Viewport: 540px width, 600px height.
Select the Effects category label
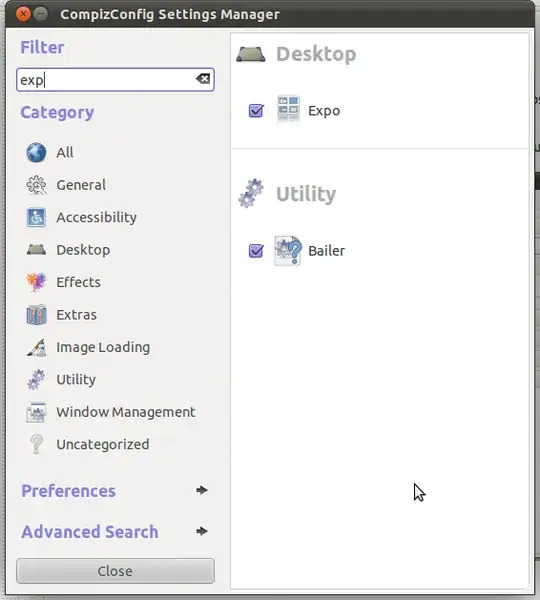[78, 282]
